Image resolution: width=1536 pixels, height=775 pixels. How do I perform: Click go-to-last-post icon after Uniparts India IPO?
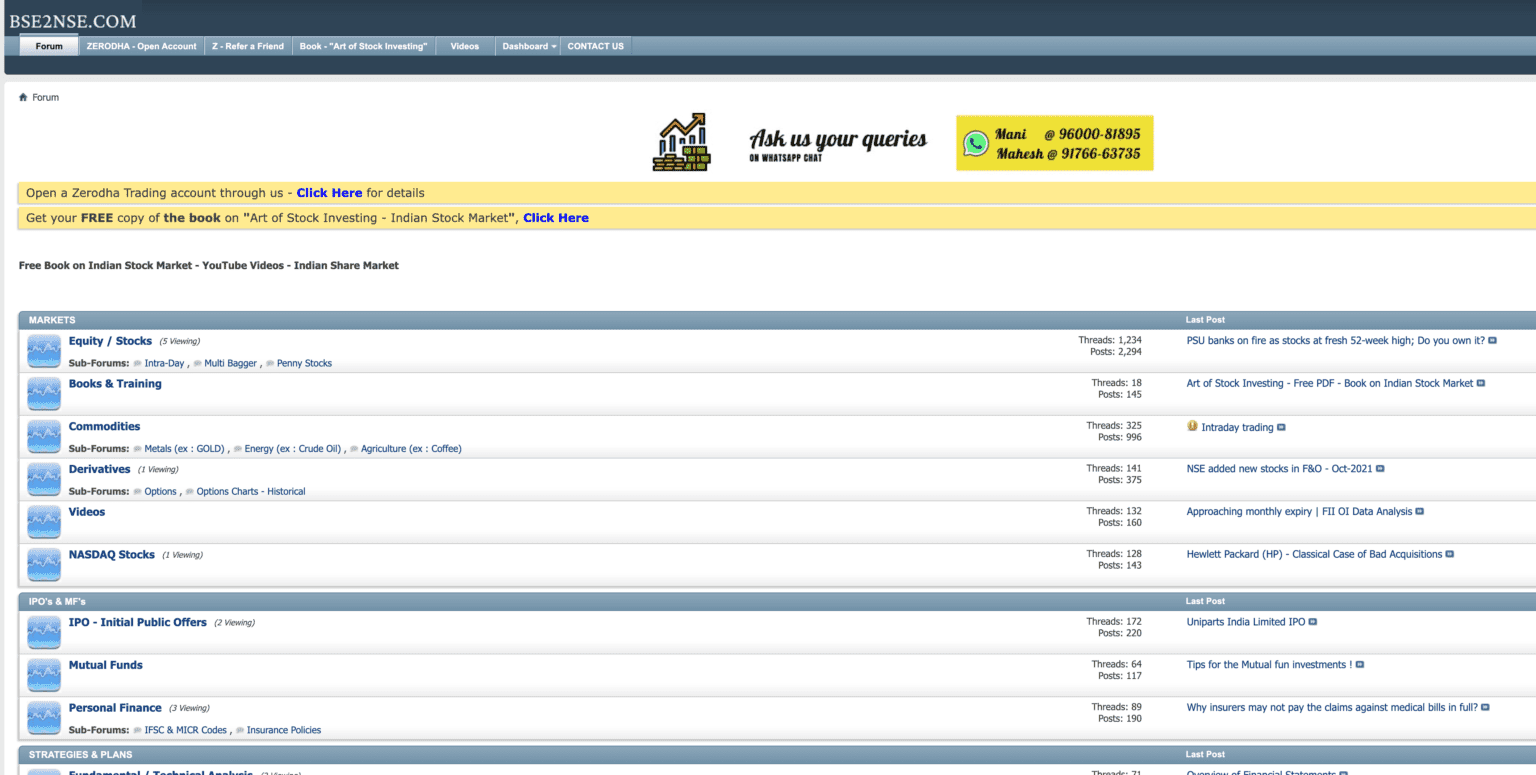pos(1313,622)
